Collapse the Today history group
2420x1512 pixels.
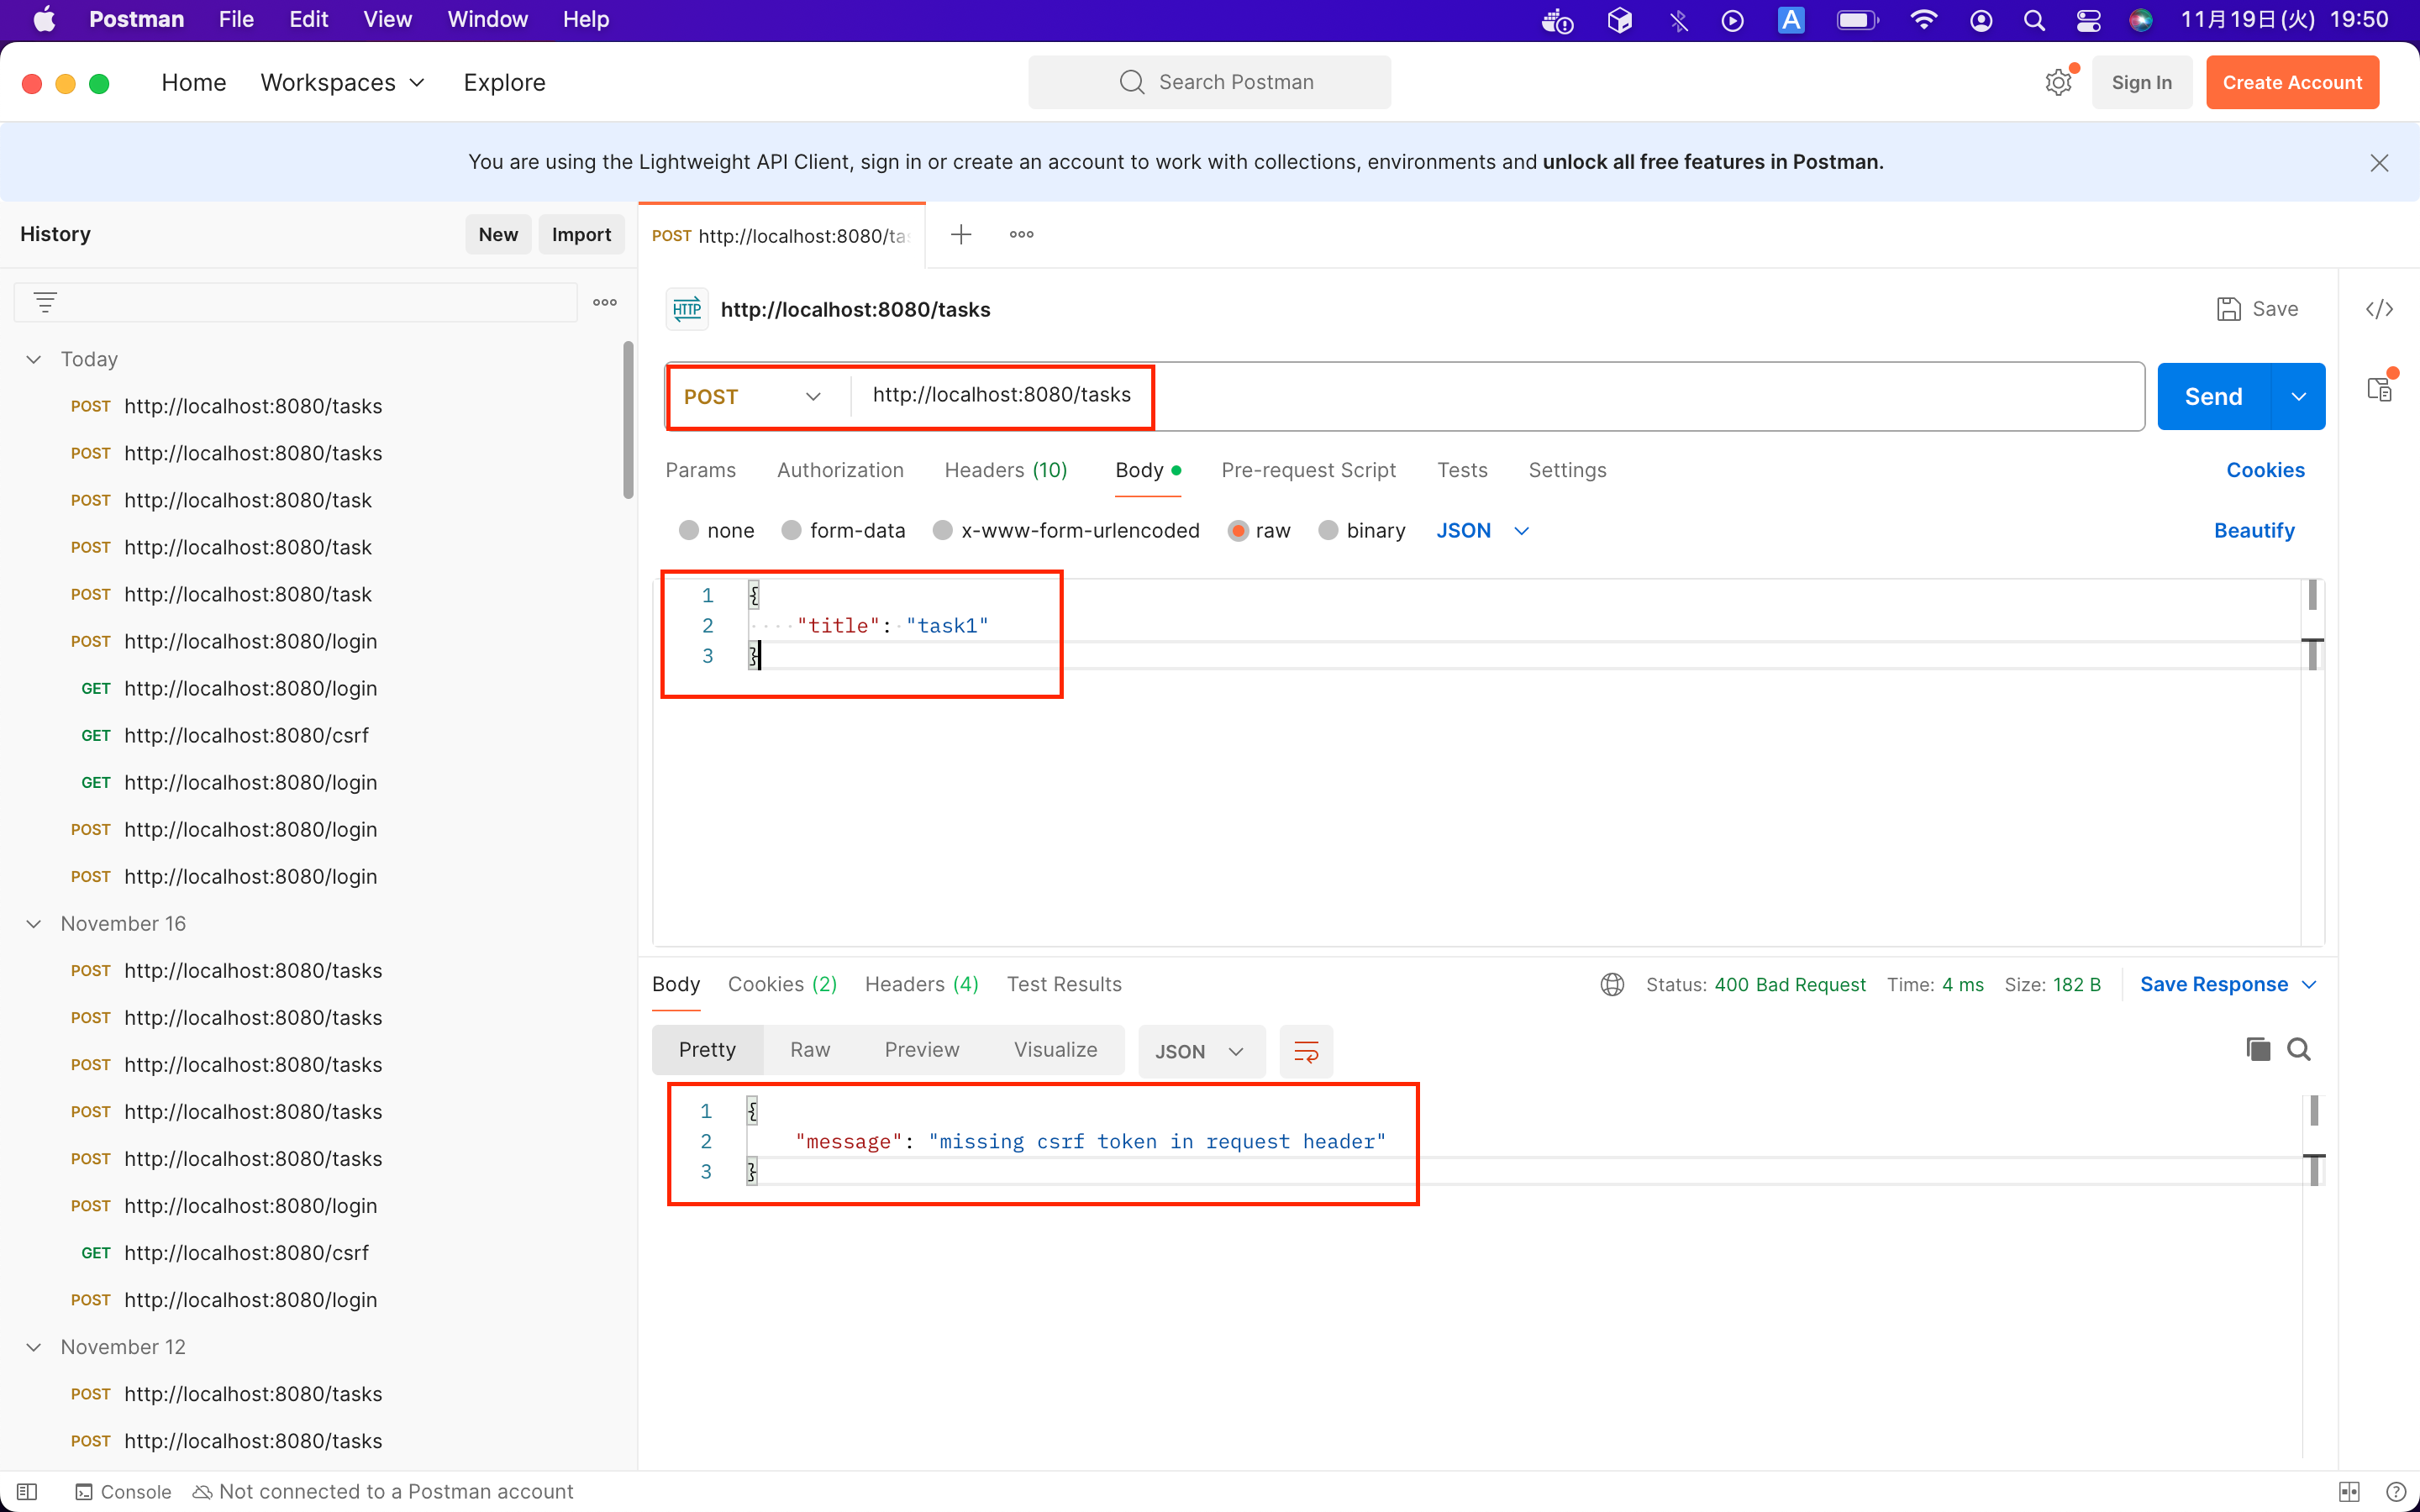click(x=34, y=359)
